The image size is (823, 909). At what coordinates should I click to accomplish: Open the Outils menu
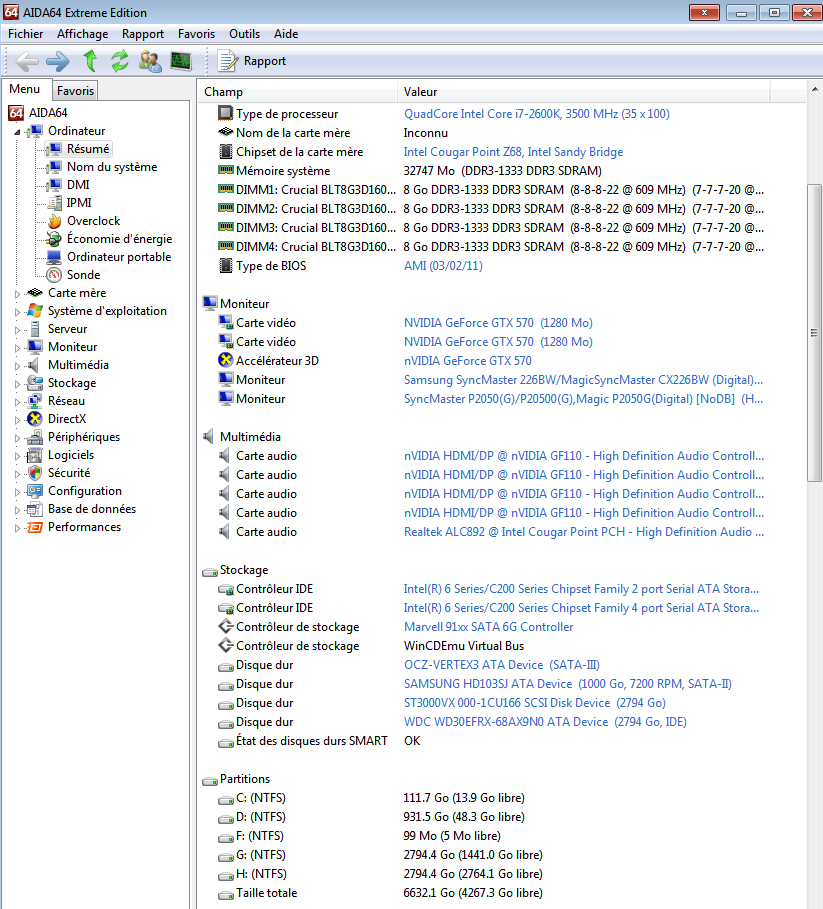coord(244,33)
